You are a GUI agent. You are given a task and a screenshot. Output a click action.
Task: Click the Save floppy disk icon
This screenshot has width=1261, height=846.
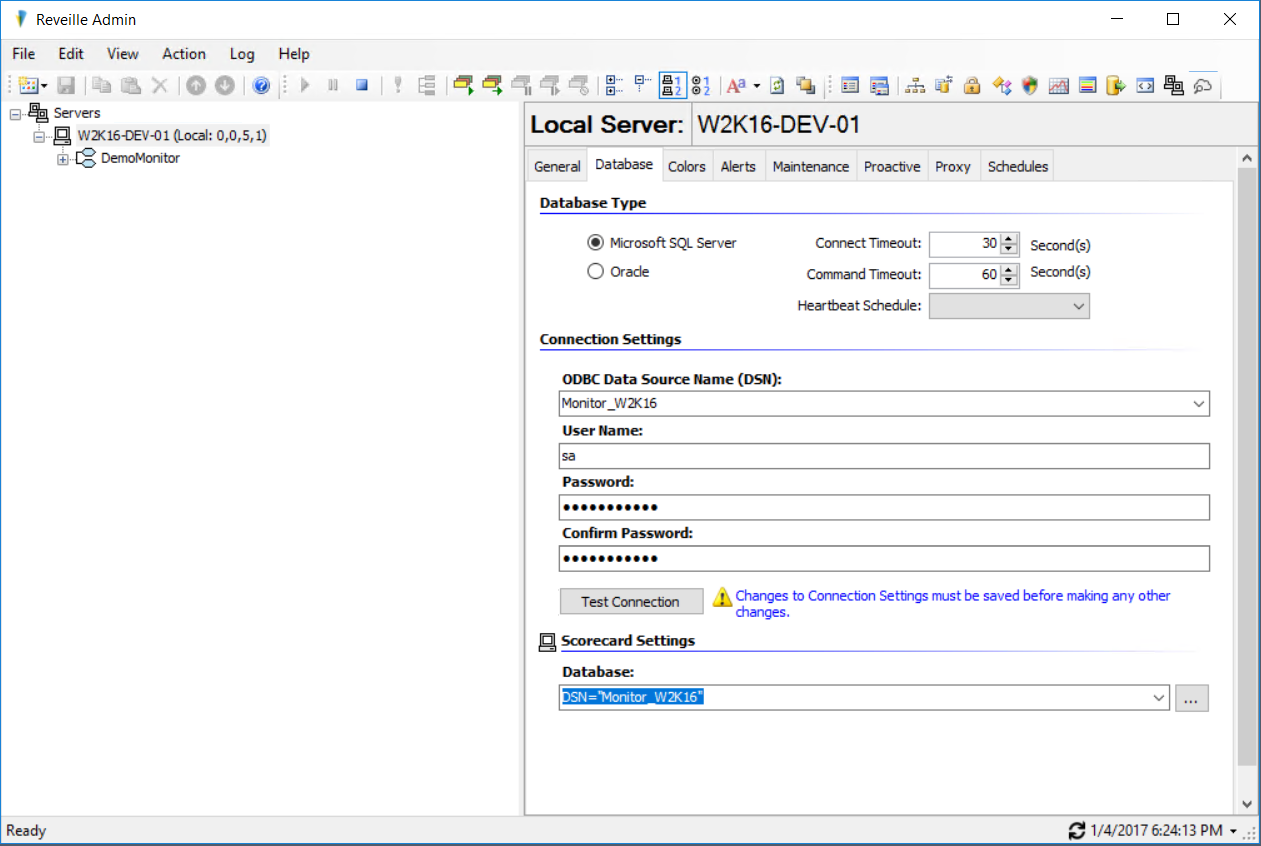point(66,86)
